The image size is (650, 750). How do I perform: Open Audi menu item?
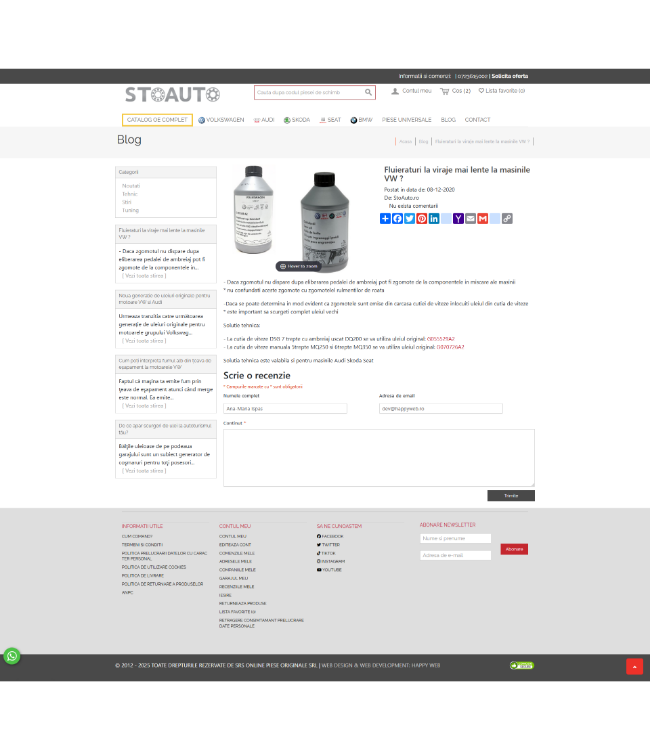[x=264, y=120]
